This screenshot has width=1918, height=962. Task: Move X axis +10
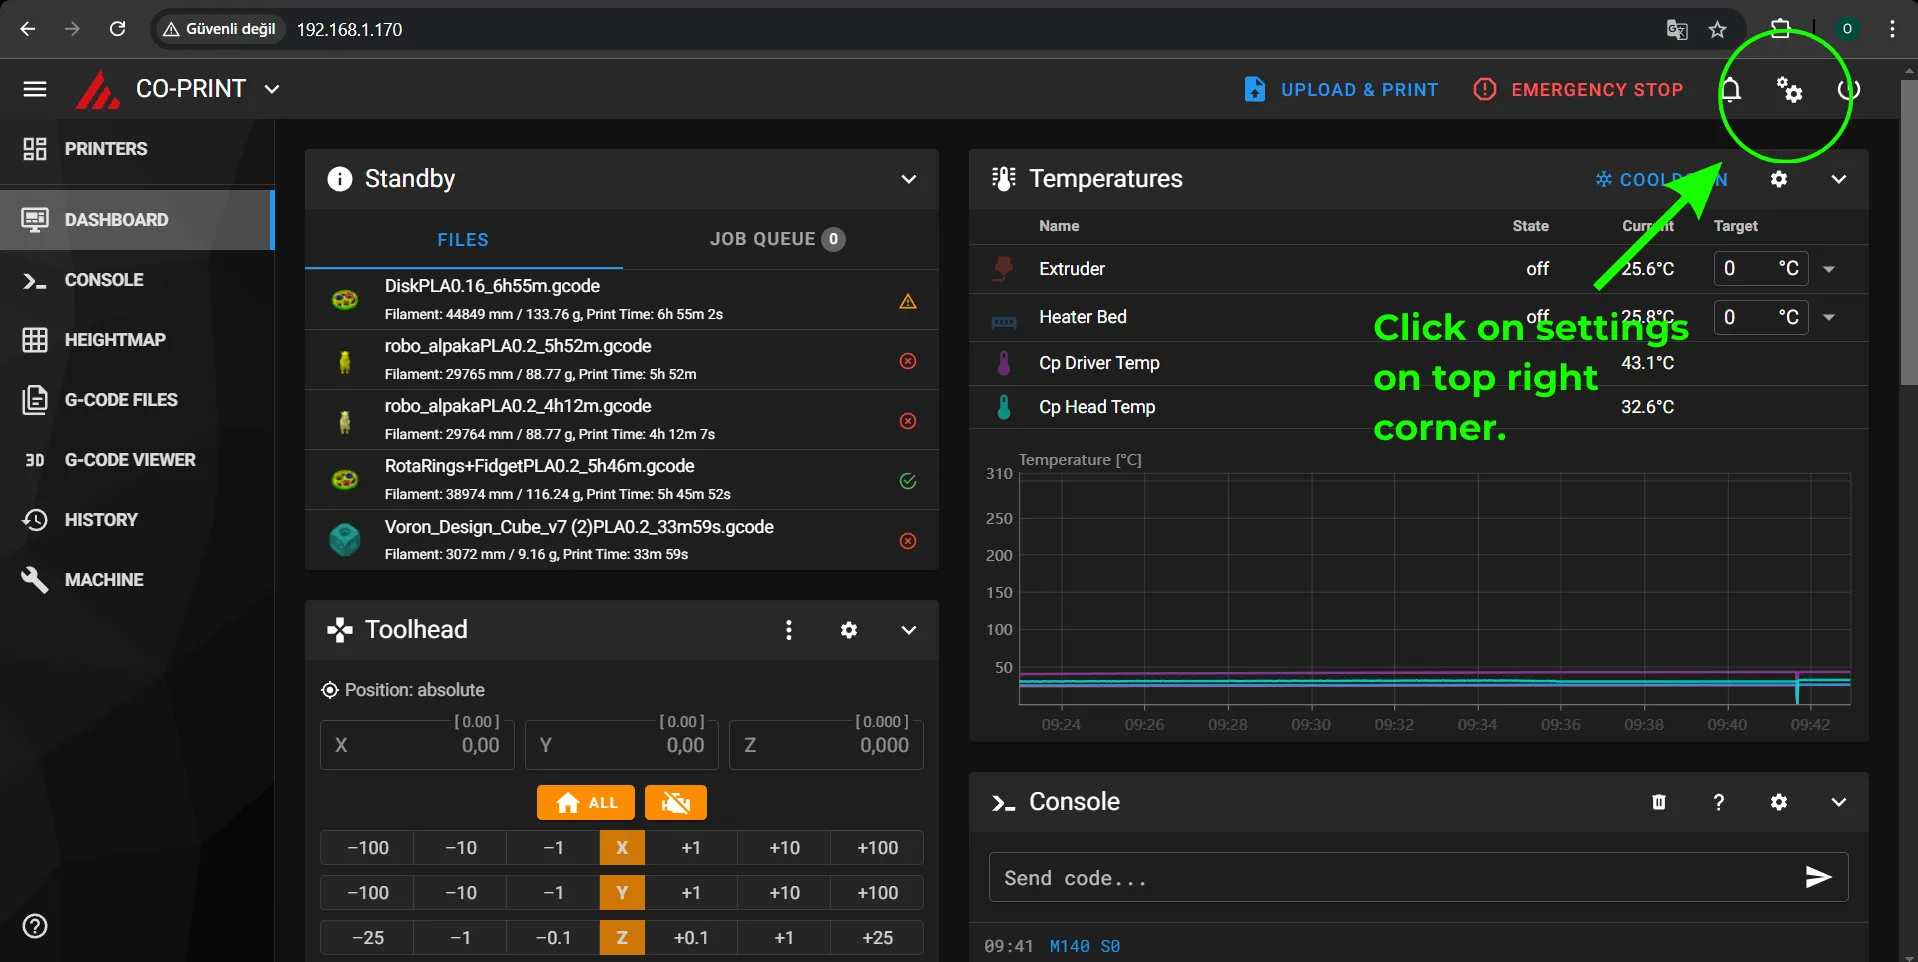pyautogui.click(x=784, y=848)
